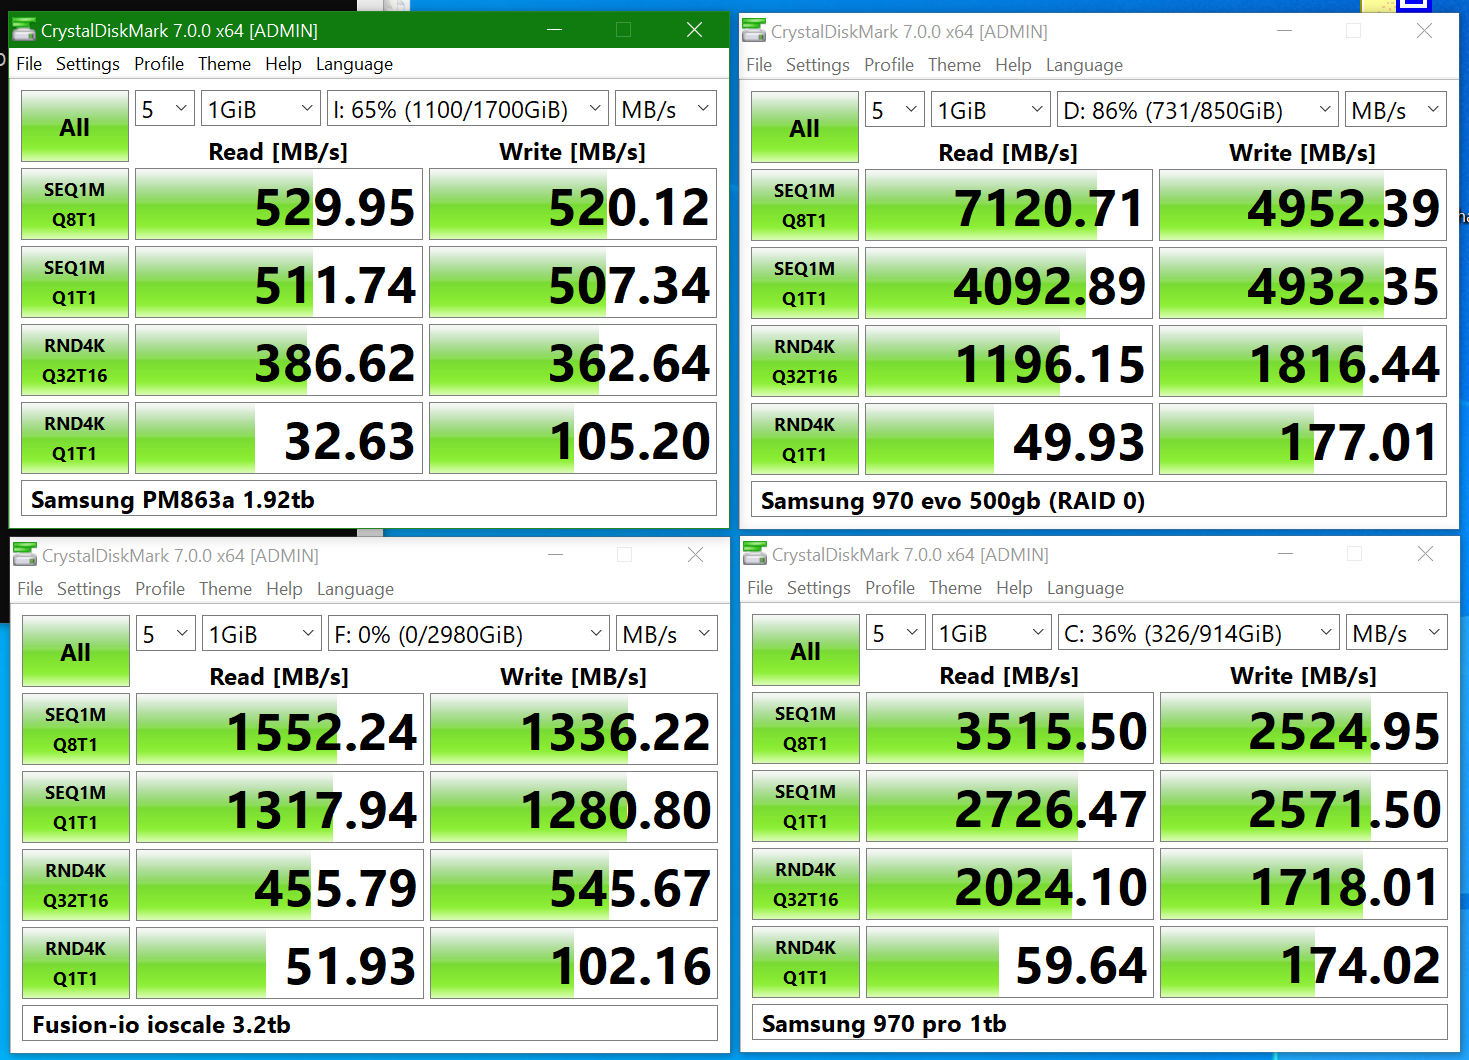Start RND4K Q32T16 test in PM863a window
Viewport: 1469px width, 1060px height.
tap(75, 360)
